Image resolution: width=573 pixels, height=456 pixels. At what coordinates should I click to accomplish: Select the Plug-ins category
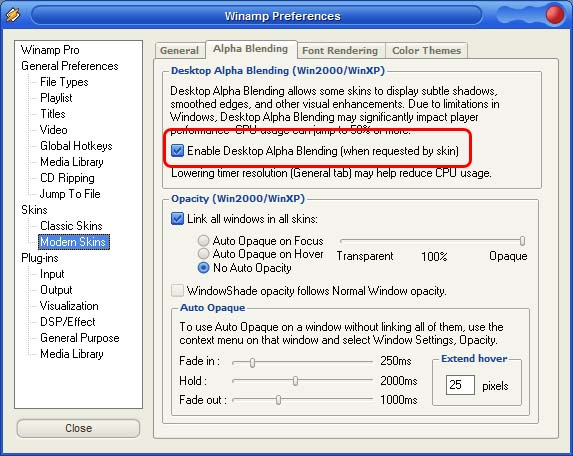click(x=40, y=258)
